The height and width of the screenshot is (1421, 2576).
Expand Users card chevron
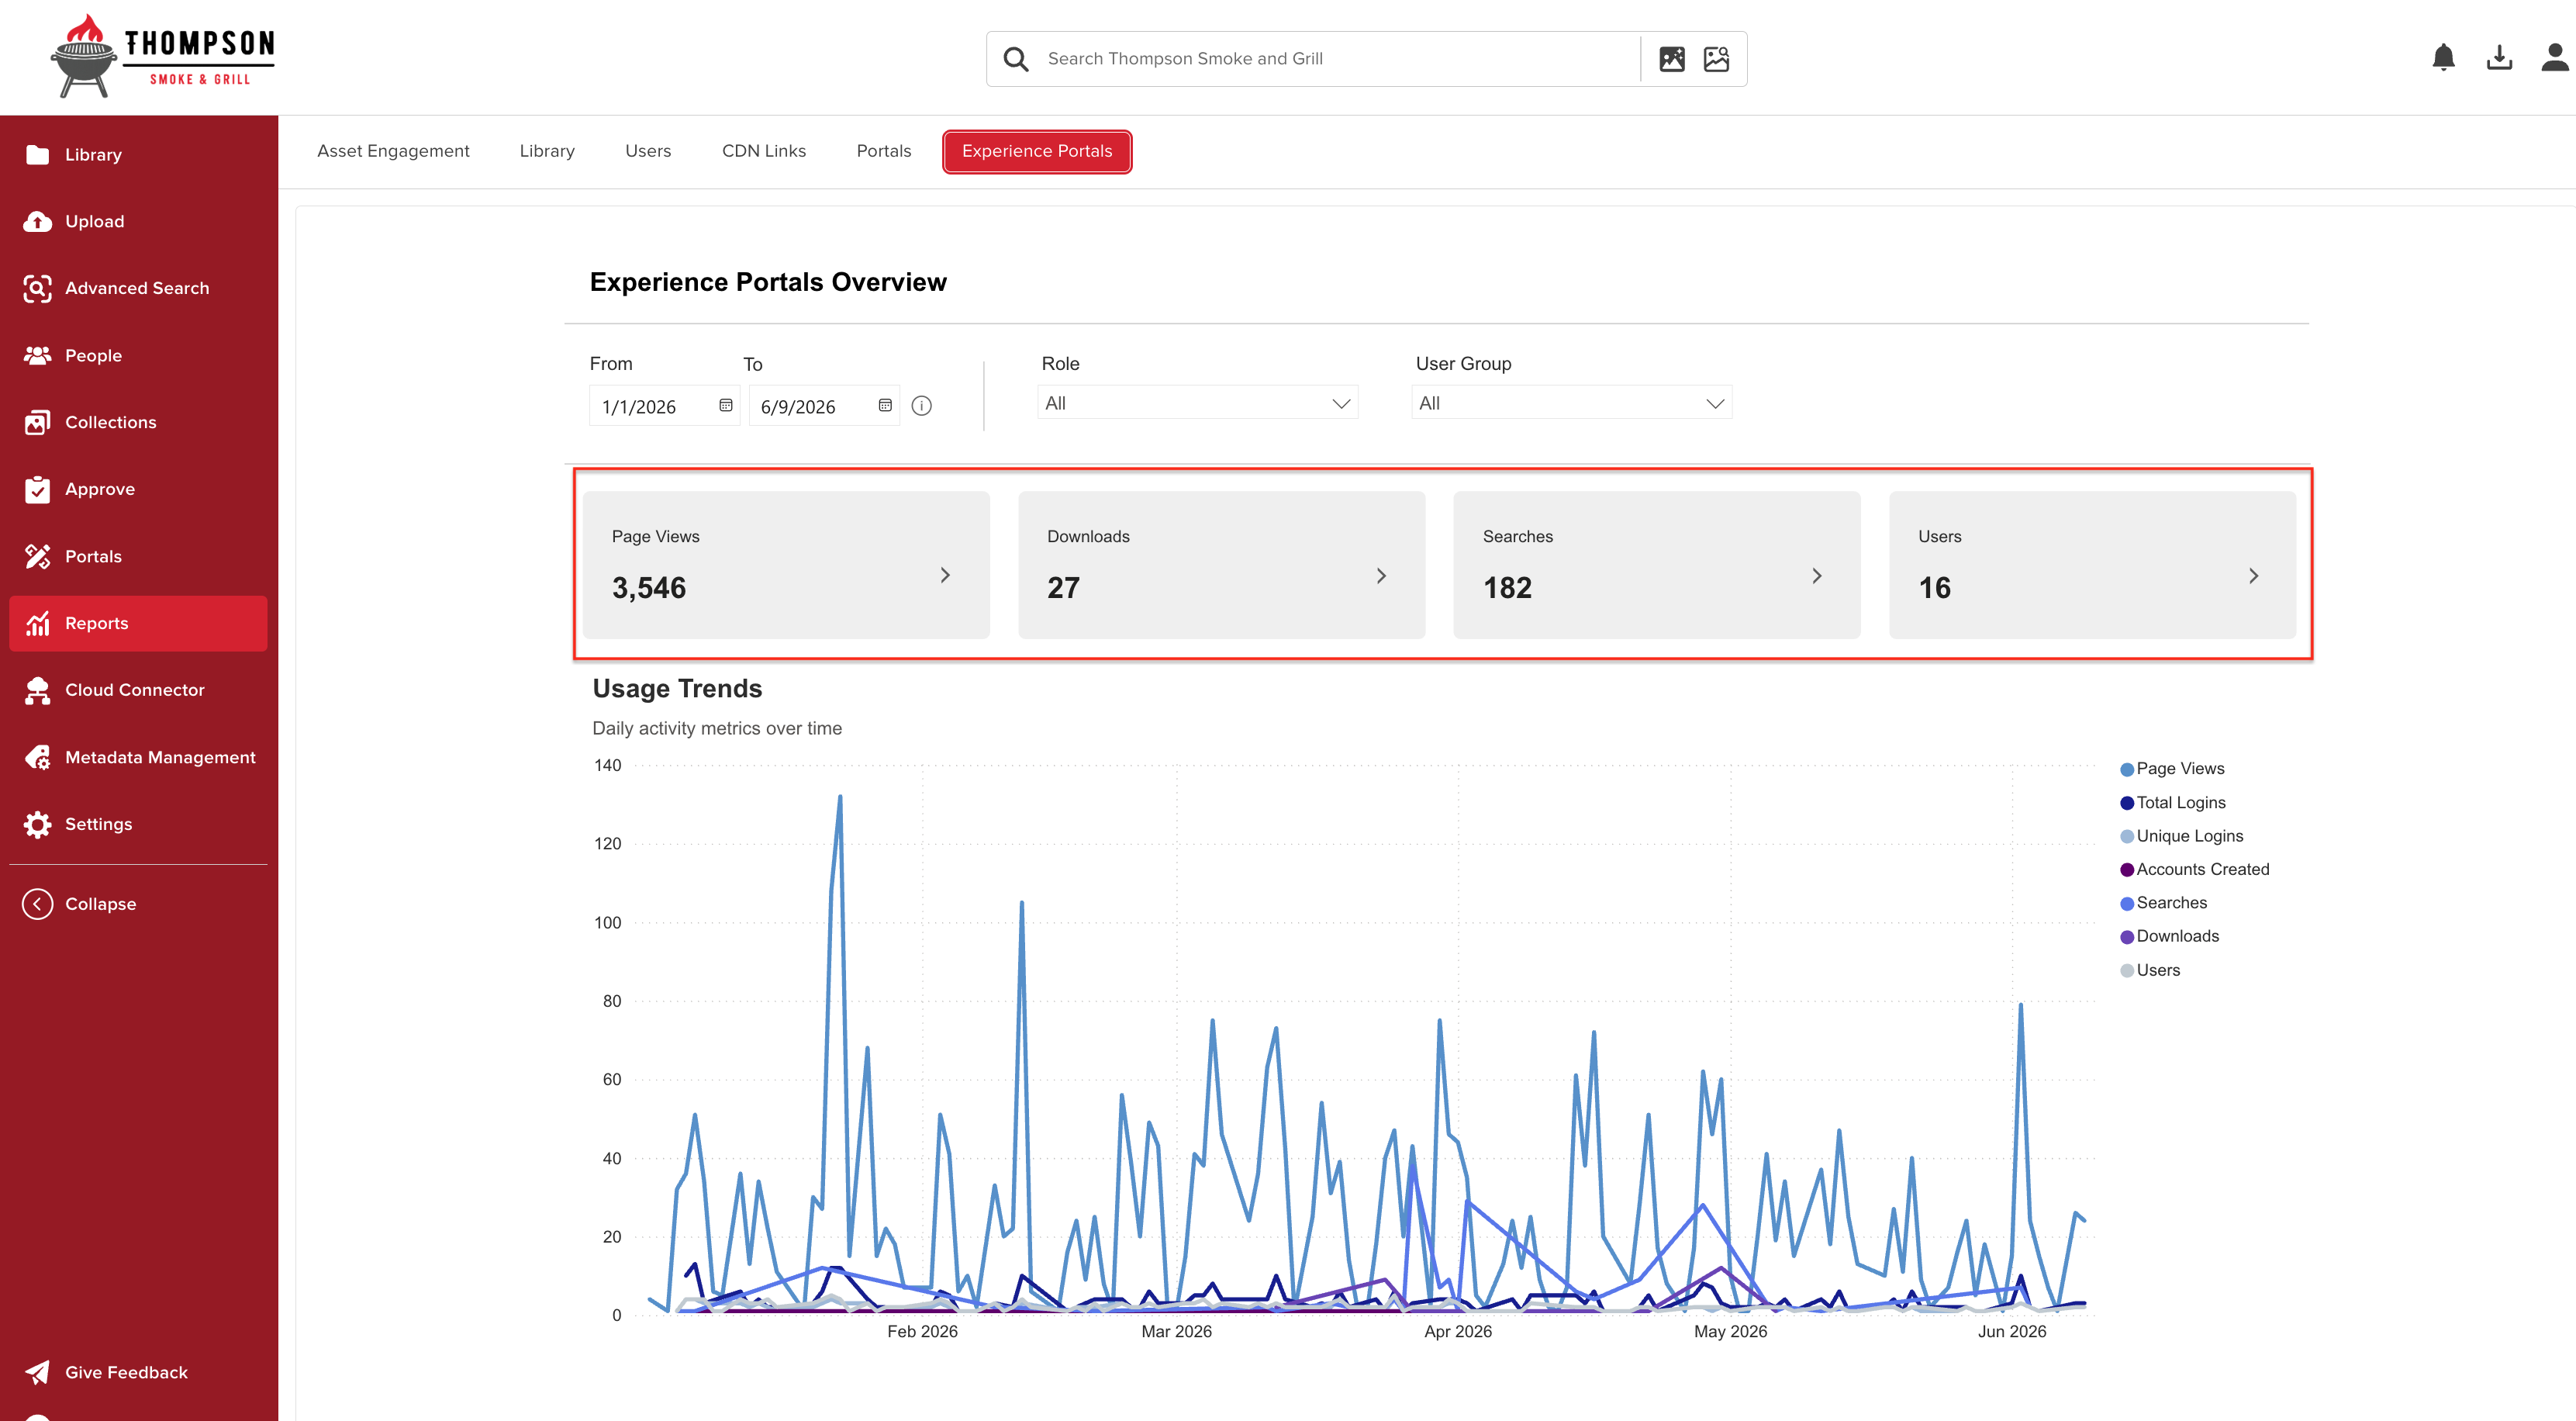tap(2253, 576)
